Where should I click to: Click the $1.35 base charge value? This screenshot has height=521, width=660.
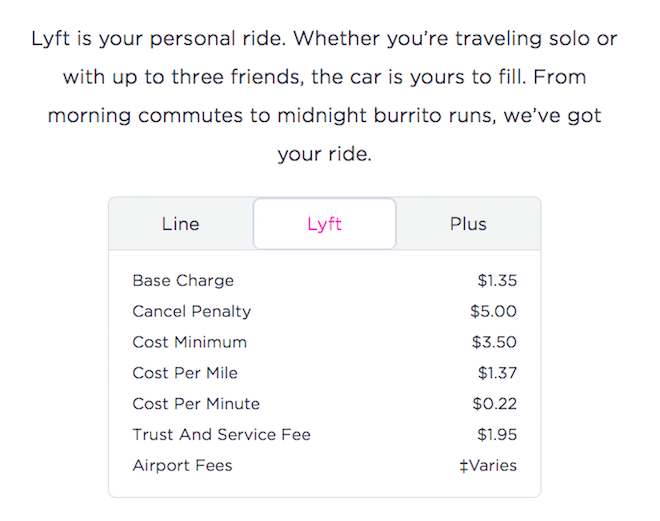(x=497, y=281)
